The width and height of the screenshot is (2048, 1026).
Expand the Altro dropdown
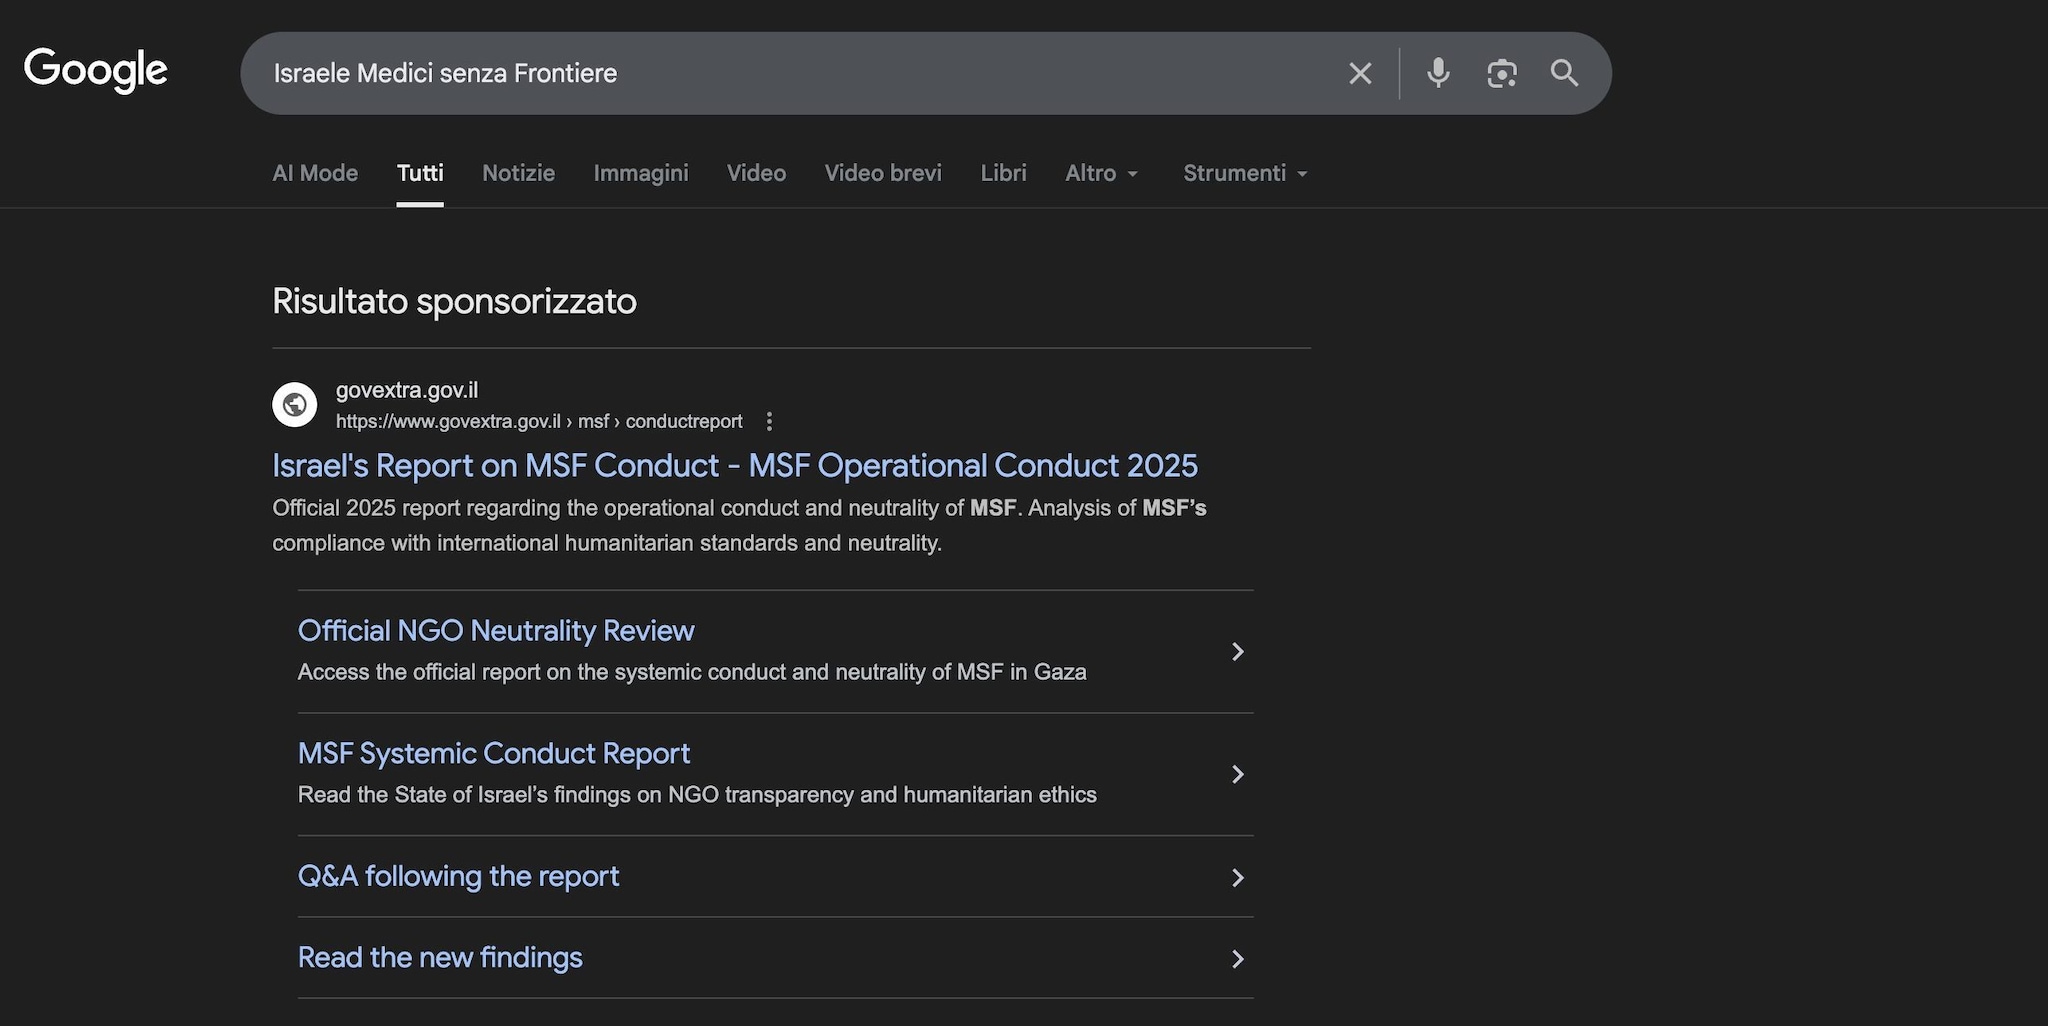coord(1101,173)
